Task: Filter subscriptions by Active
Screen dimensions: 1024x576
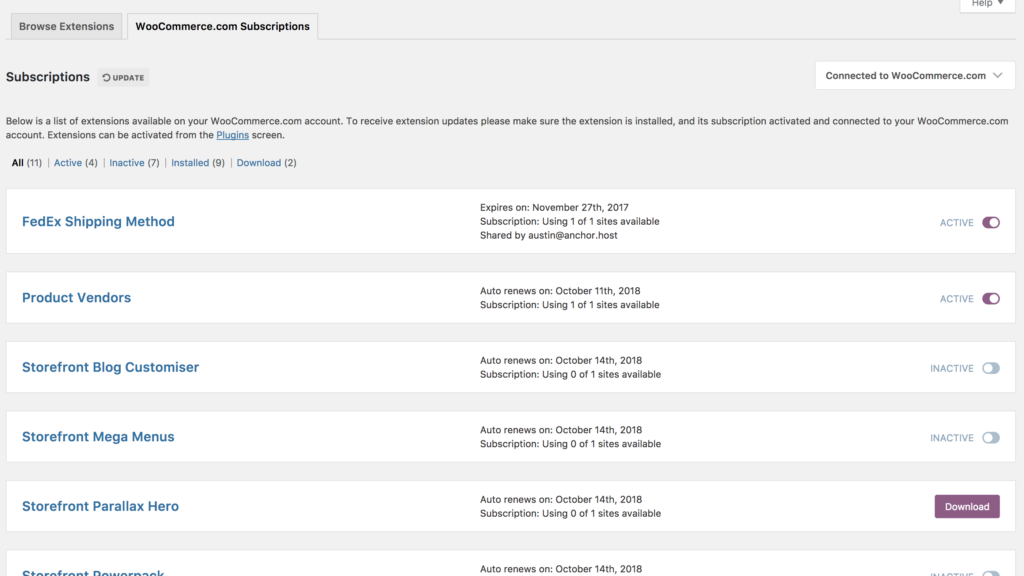Action: coord(68,163)
